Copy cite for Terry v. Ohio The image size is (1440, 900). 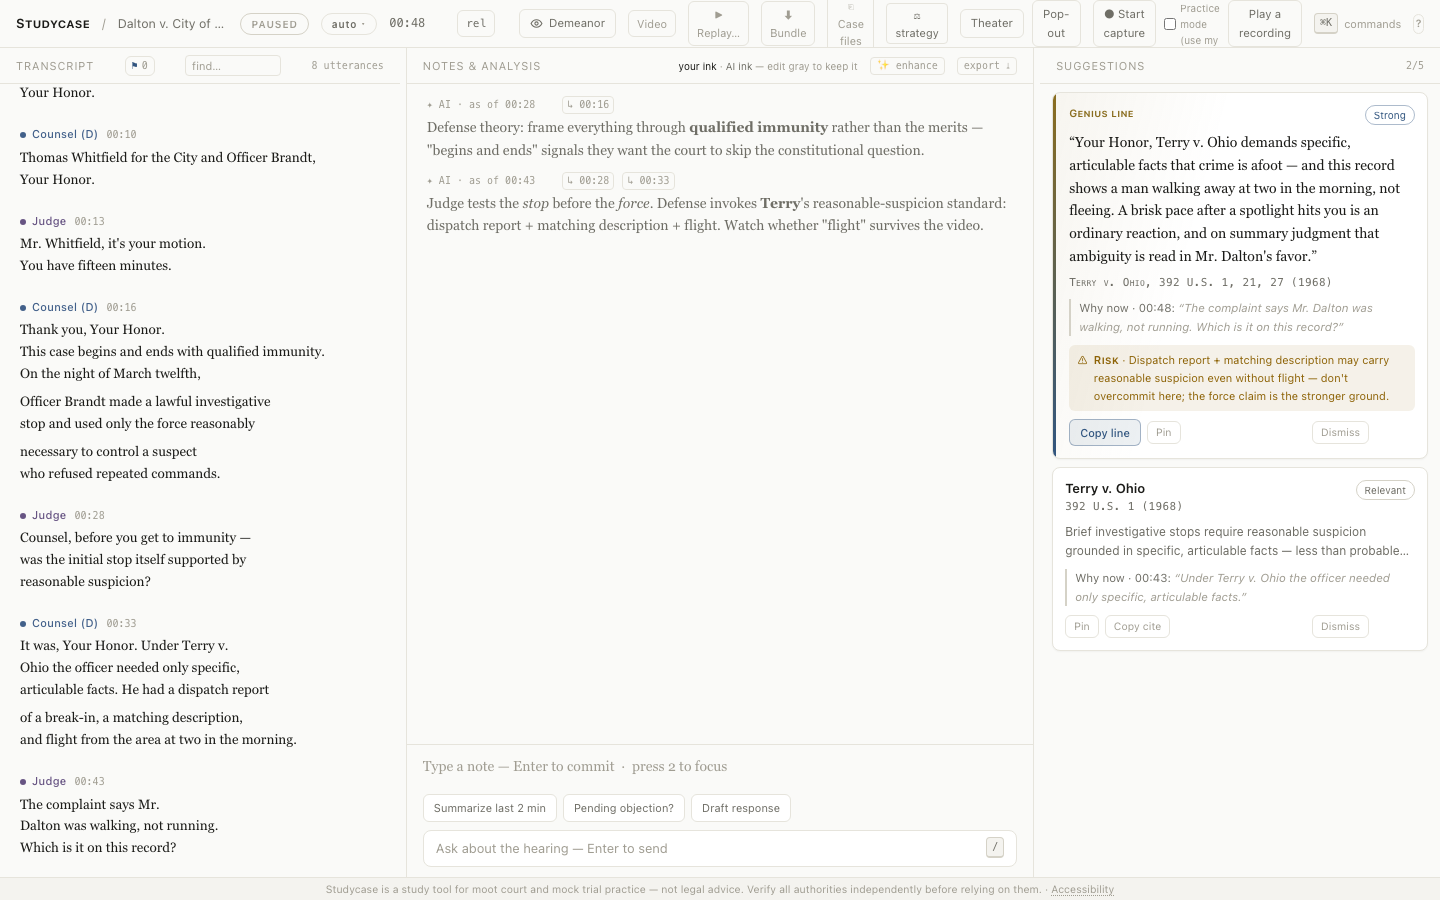point(1137,626)
